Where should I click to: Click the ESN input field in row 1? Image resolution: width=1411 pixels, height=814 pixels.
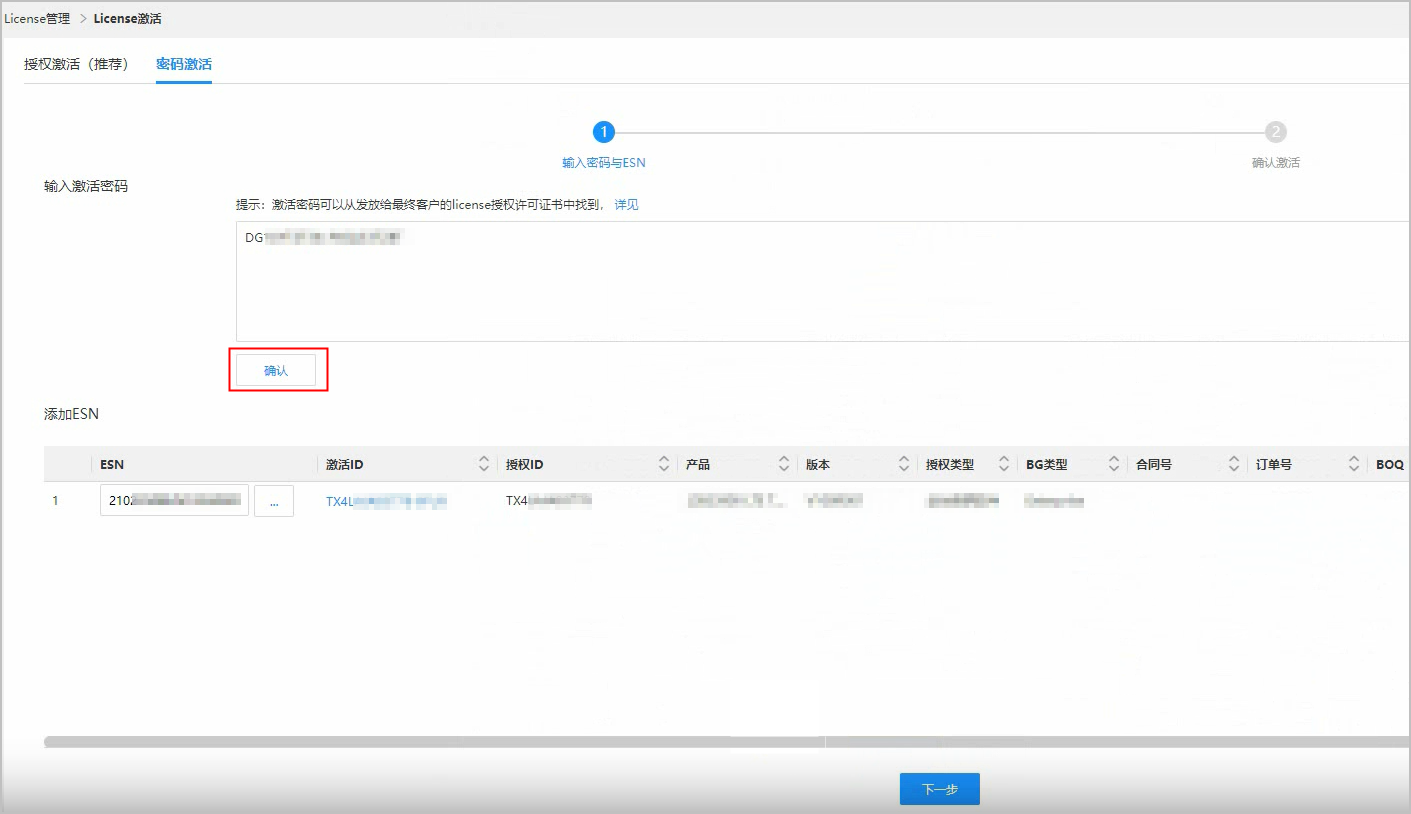pyautogui.click(x=173, y=500)
